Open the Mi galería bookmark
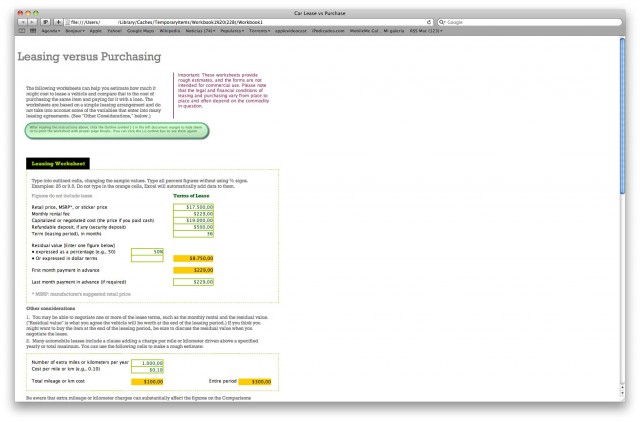 click(394, 31)
